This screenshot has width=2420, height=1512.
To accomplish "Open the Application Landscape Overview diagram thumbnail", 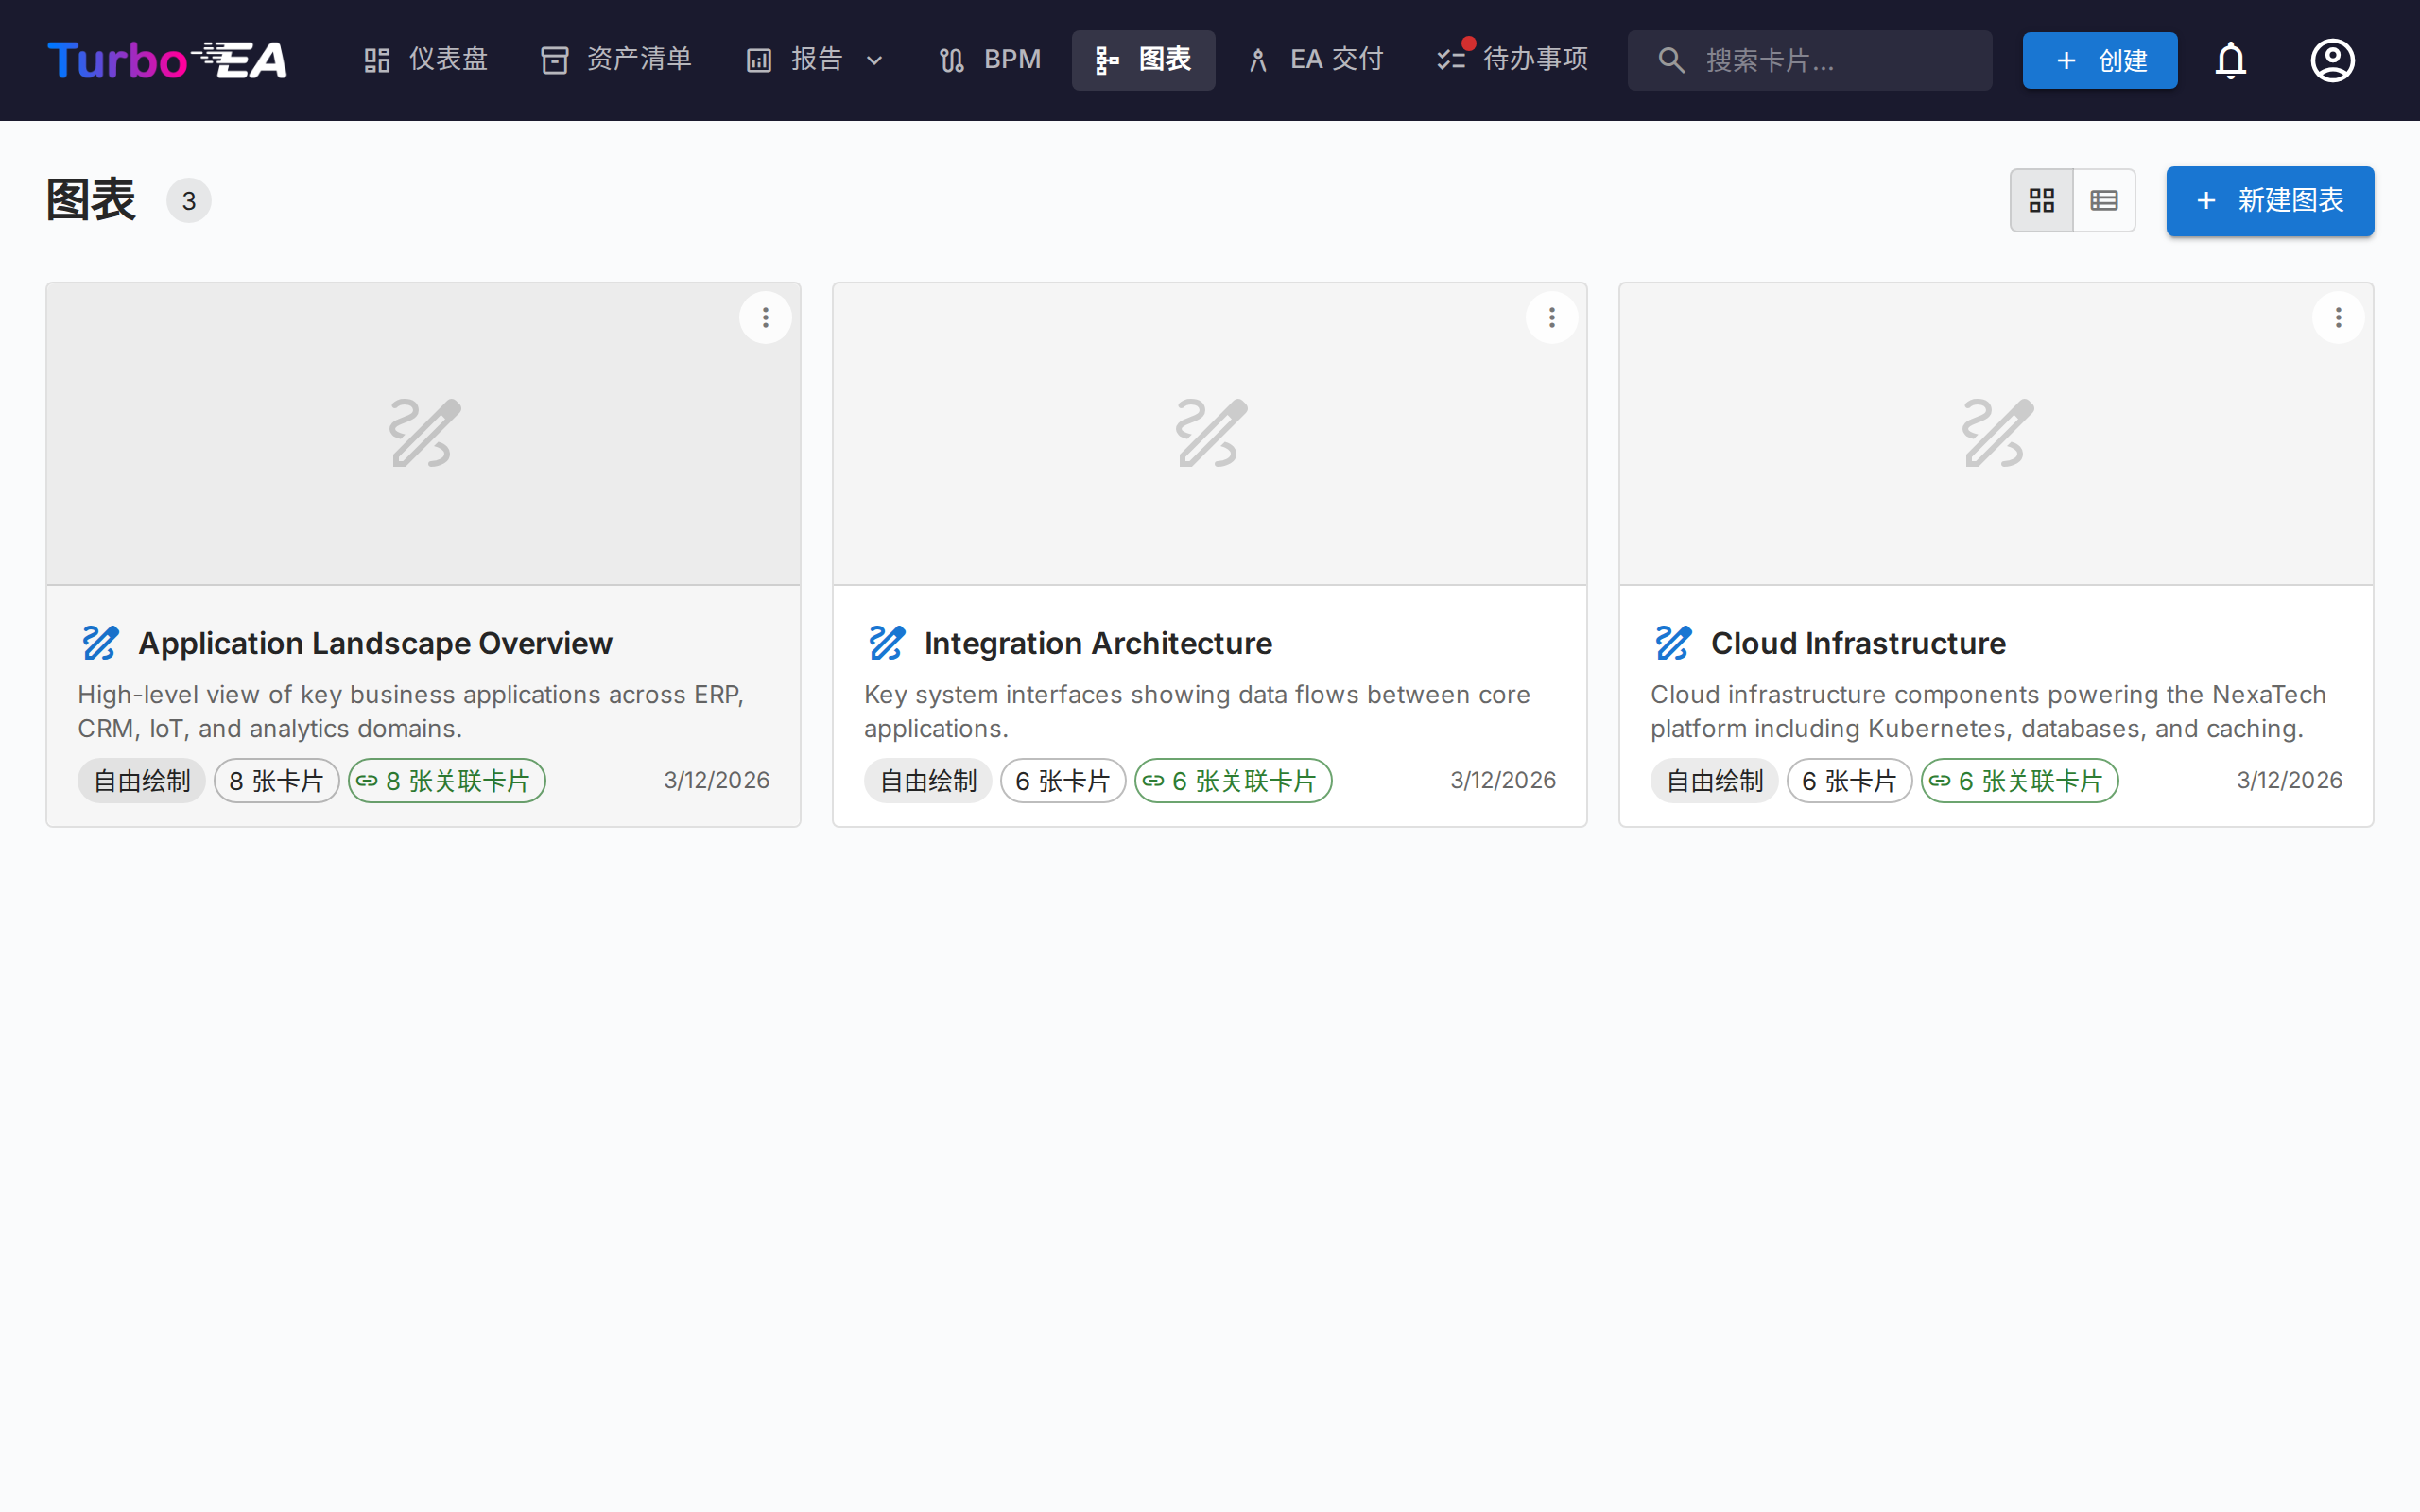I will [x=423, y=434].
